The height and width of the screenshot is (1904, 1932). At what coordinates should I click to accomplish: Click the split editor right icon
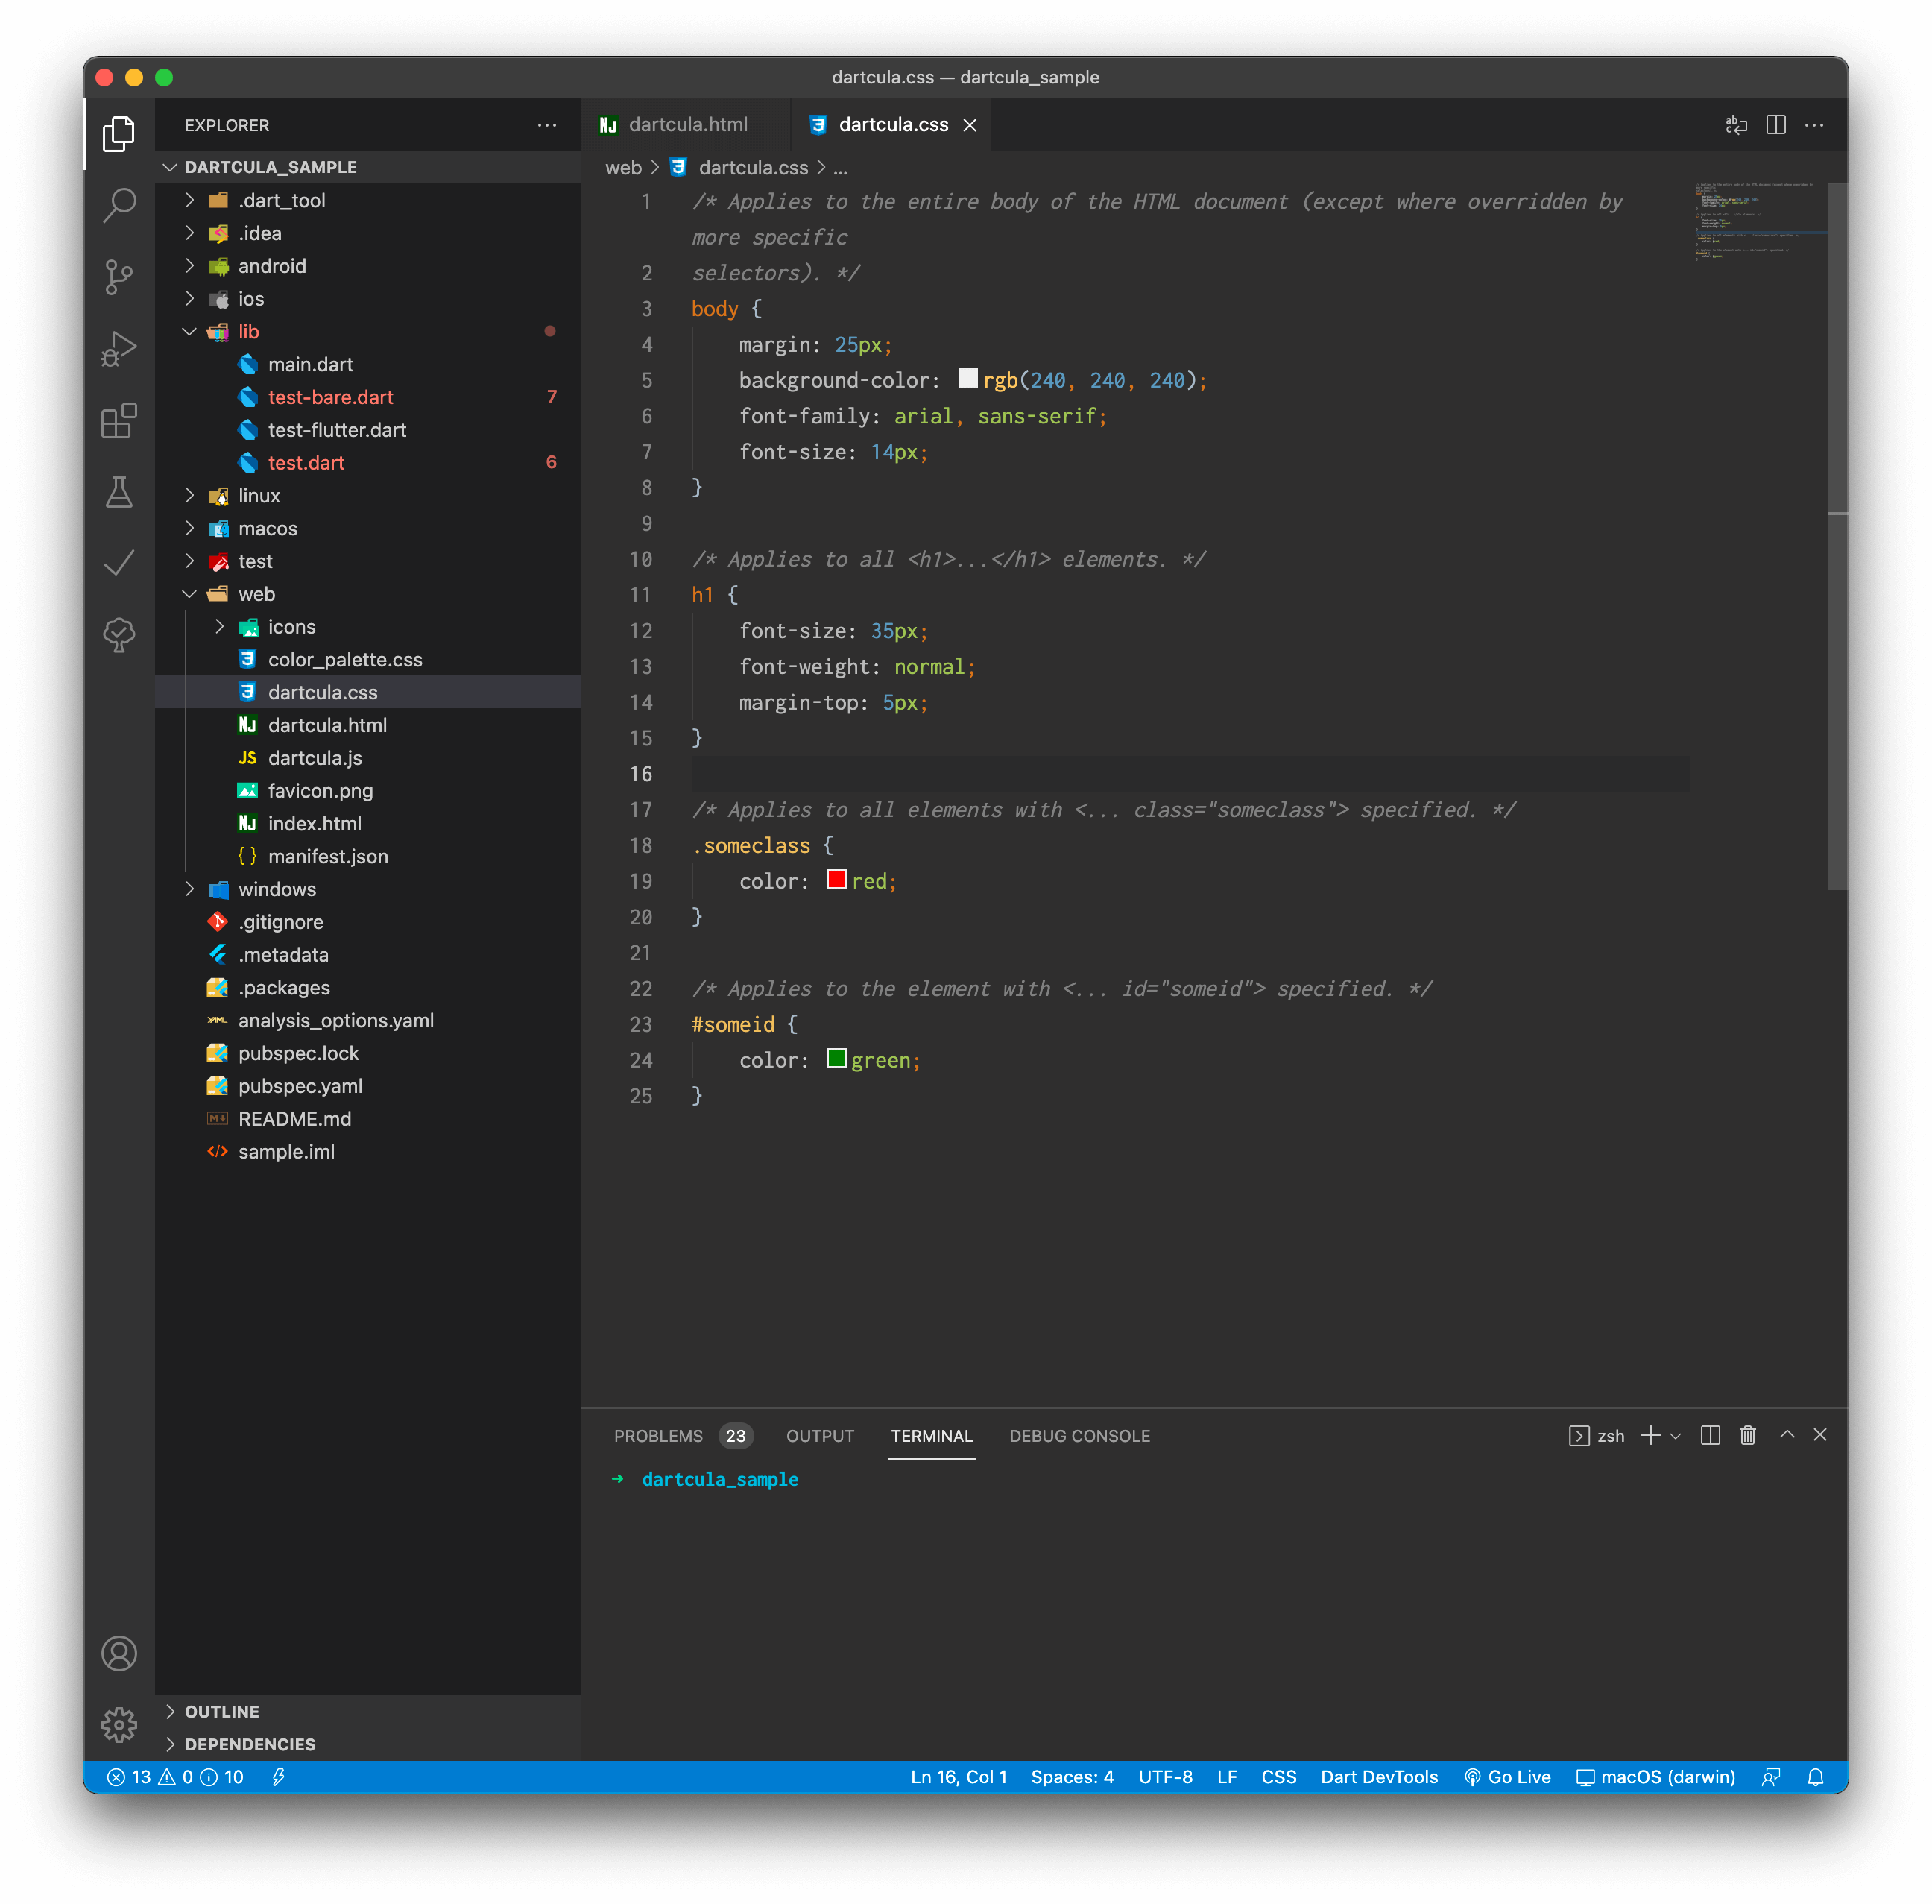click(x=1775, y=125)
